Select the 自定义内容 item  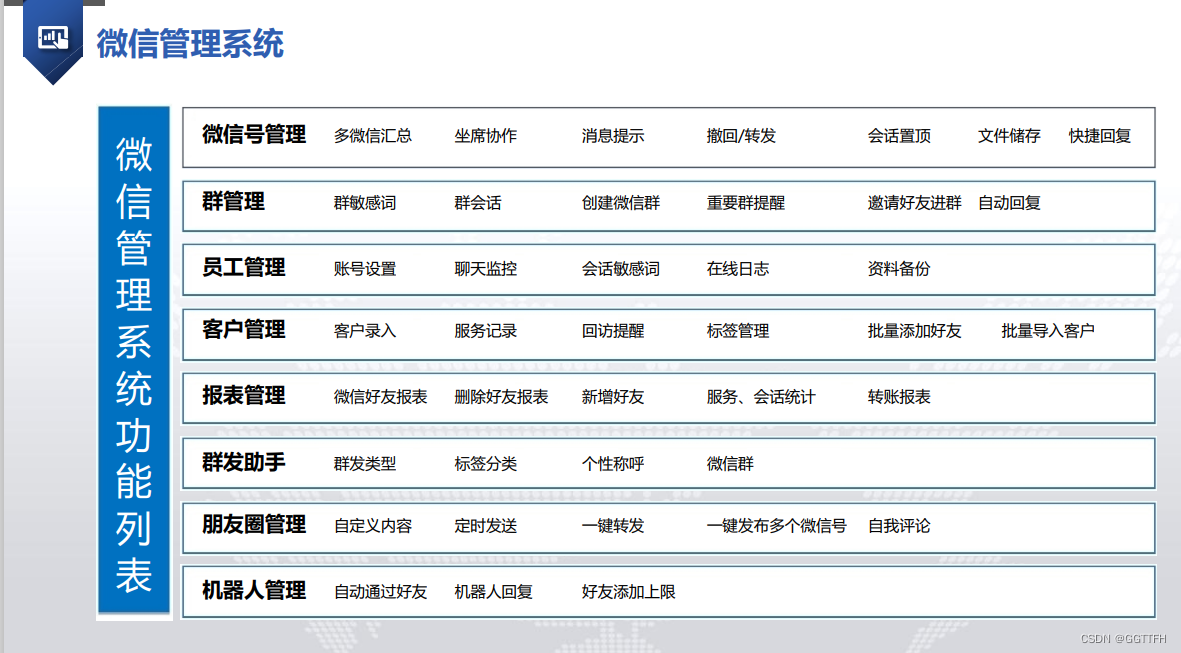(373, 526)
